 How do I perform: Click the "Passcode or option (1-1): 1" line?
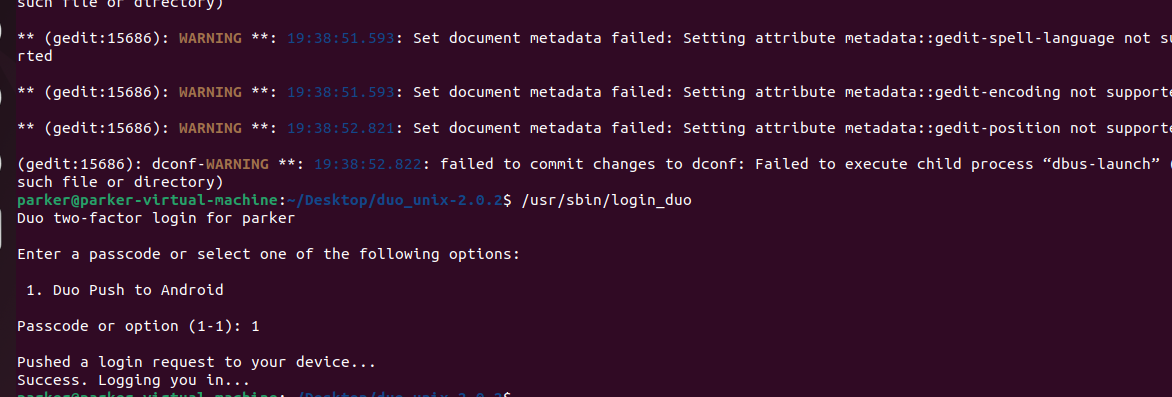pos(138,326)
